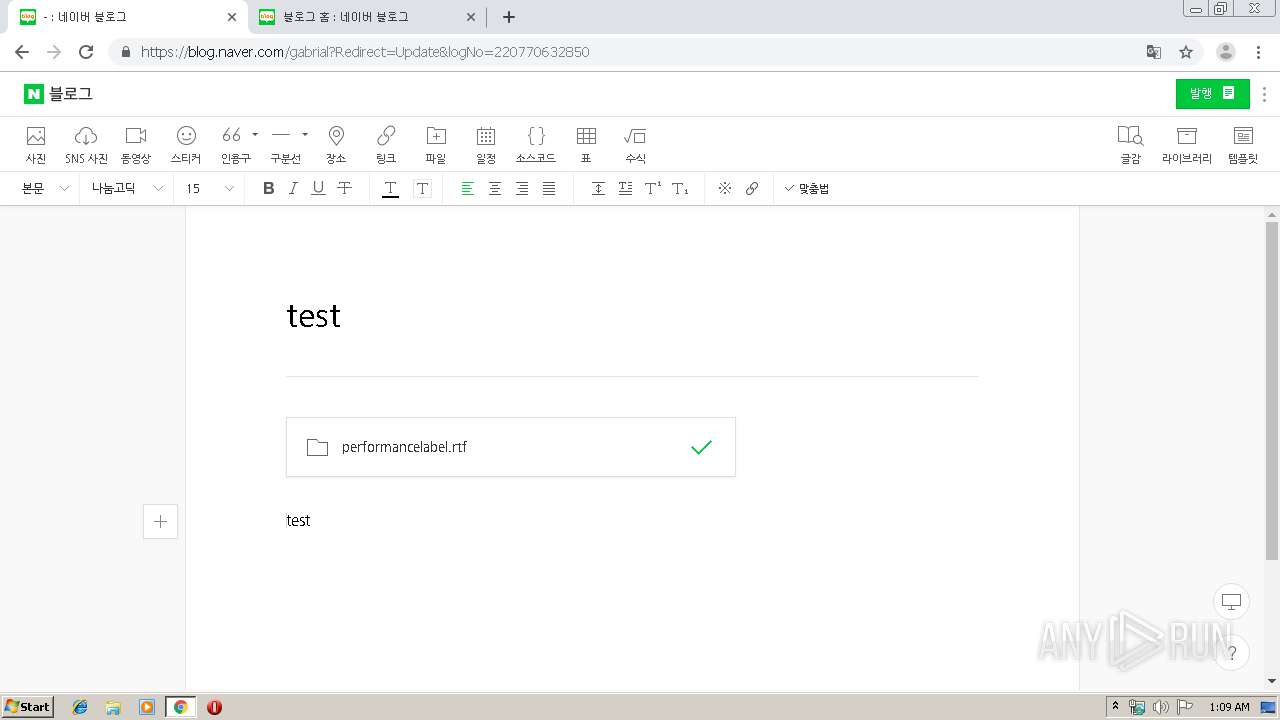1280x720 pixels.
Task: Insert a link card (링크)
Action: [386, 144]
